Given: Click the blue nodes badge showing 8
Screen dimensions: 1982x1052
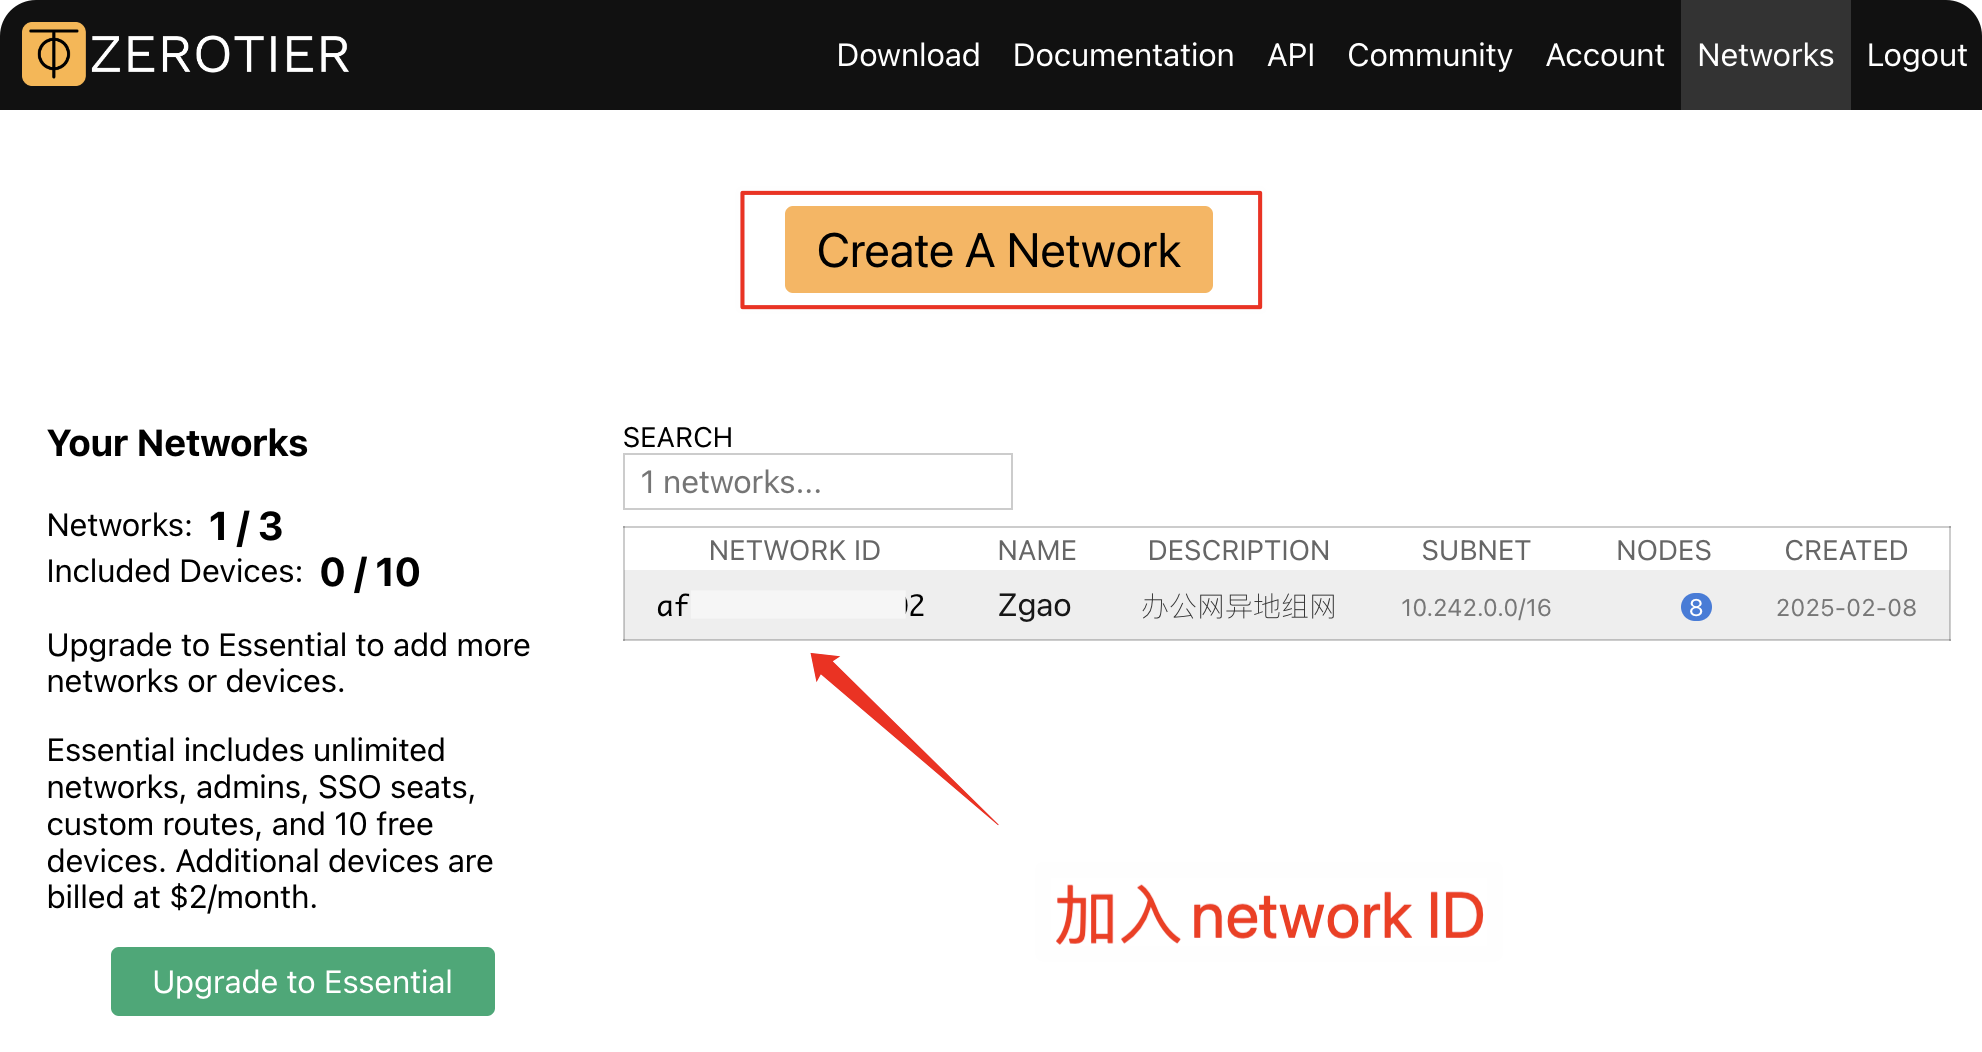Looking at the screenshot, I should (1695, 607).
